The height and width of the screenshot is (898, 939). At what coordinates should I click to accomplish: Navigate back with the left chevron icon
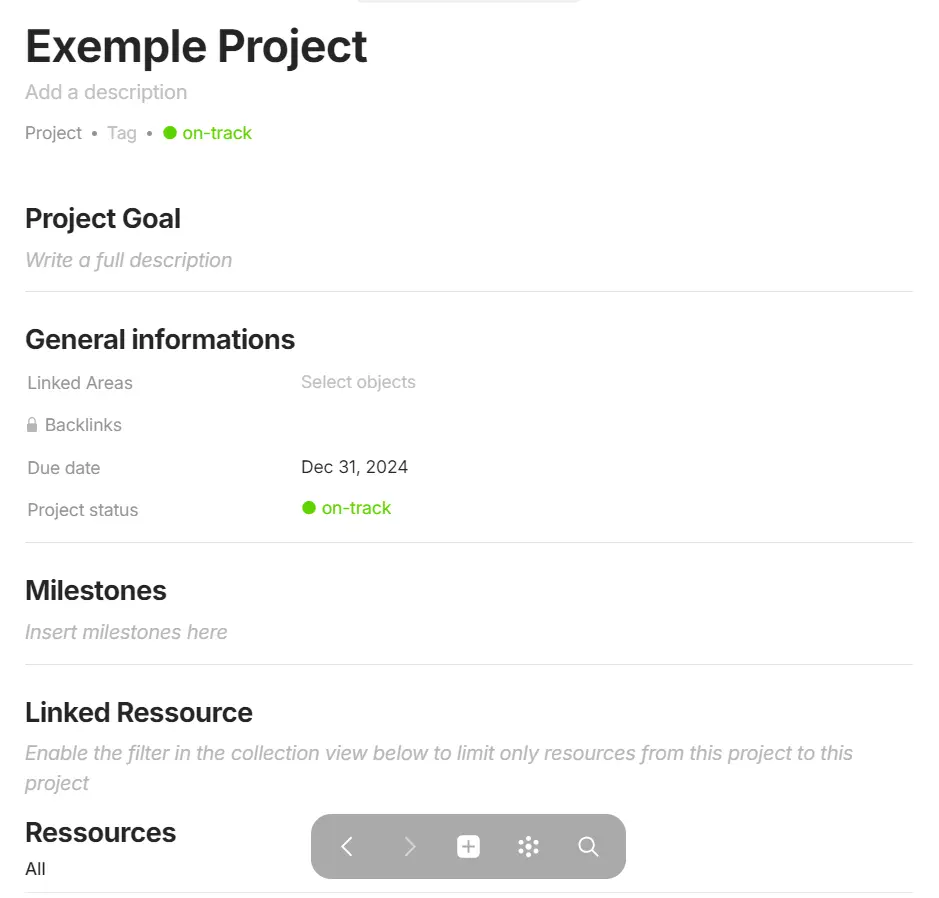click(346, 846)
